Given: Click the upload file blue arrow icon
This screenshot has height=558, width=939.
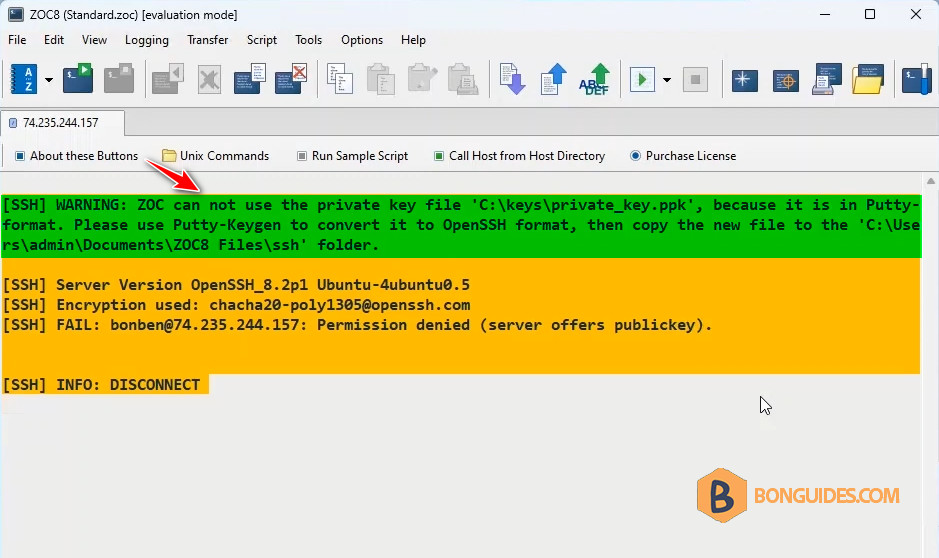Looking at the screenshot, I should click(x=553, y=79).
